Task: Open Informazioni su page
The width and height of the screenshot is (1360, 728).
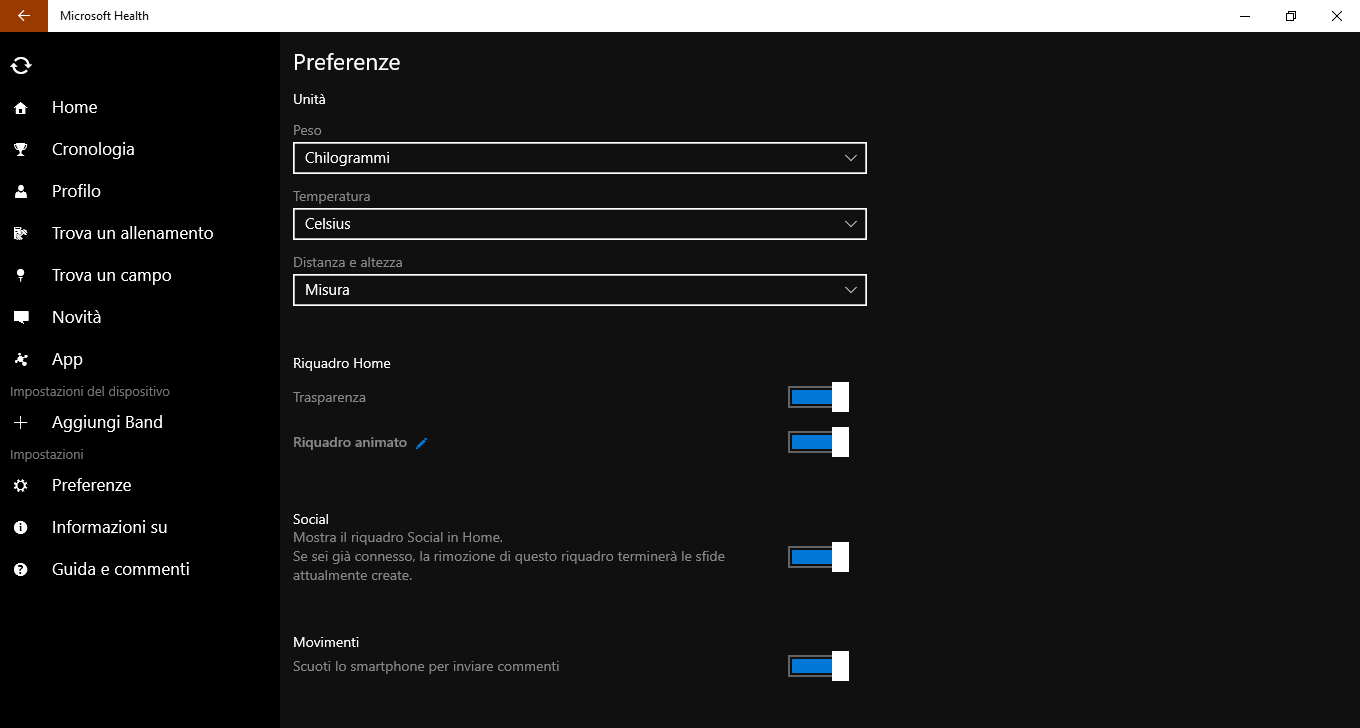Action: [x=140, y=527]
